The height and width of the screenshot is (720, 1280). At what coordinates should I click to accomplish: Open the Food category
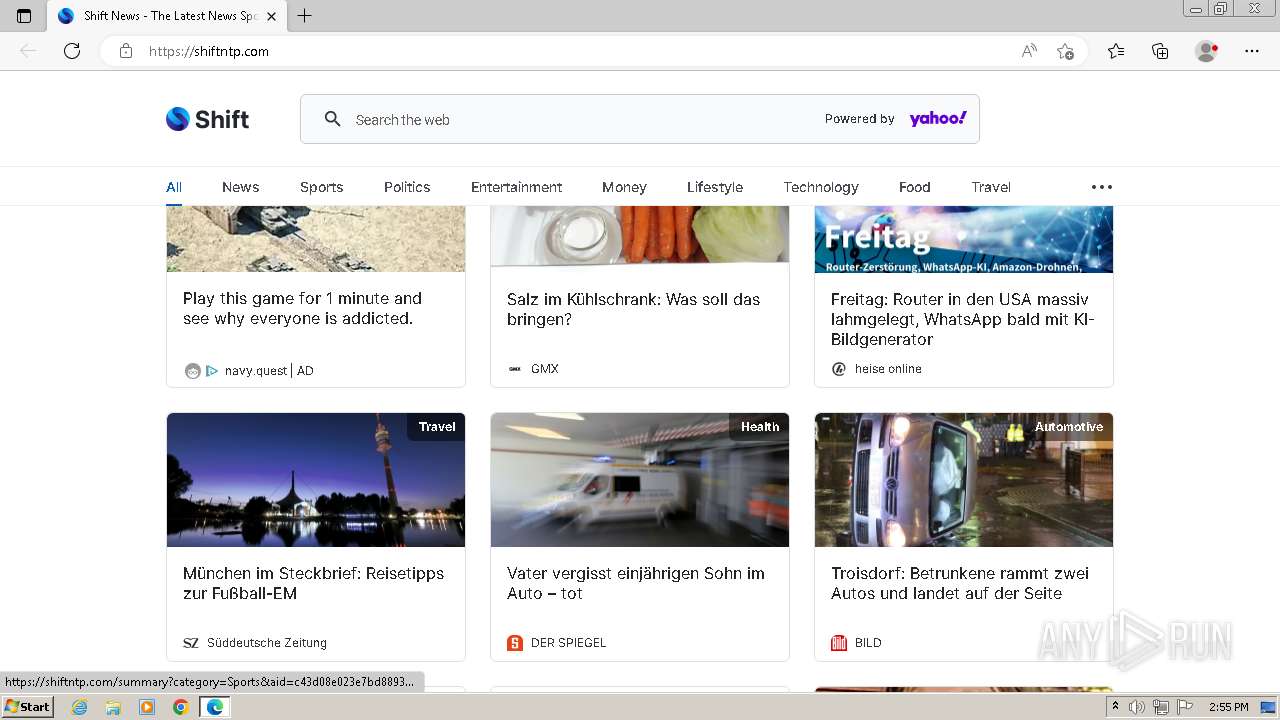click(914, 187)
